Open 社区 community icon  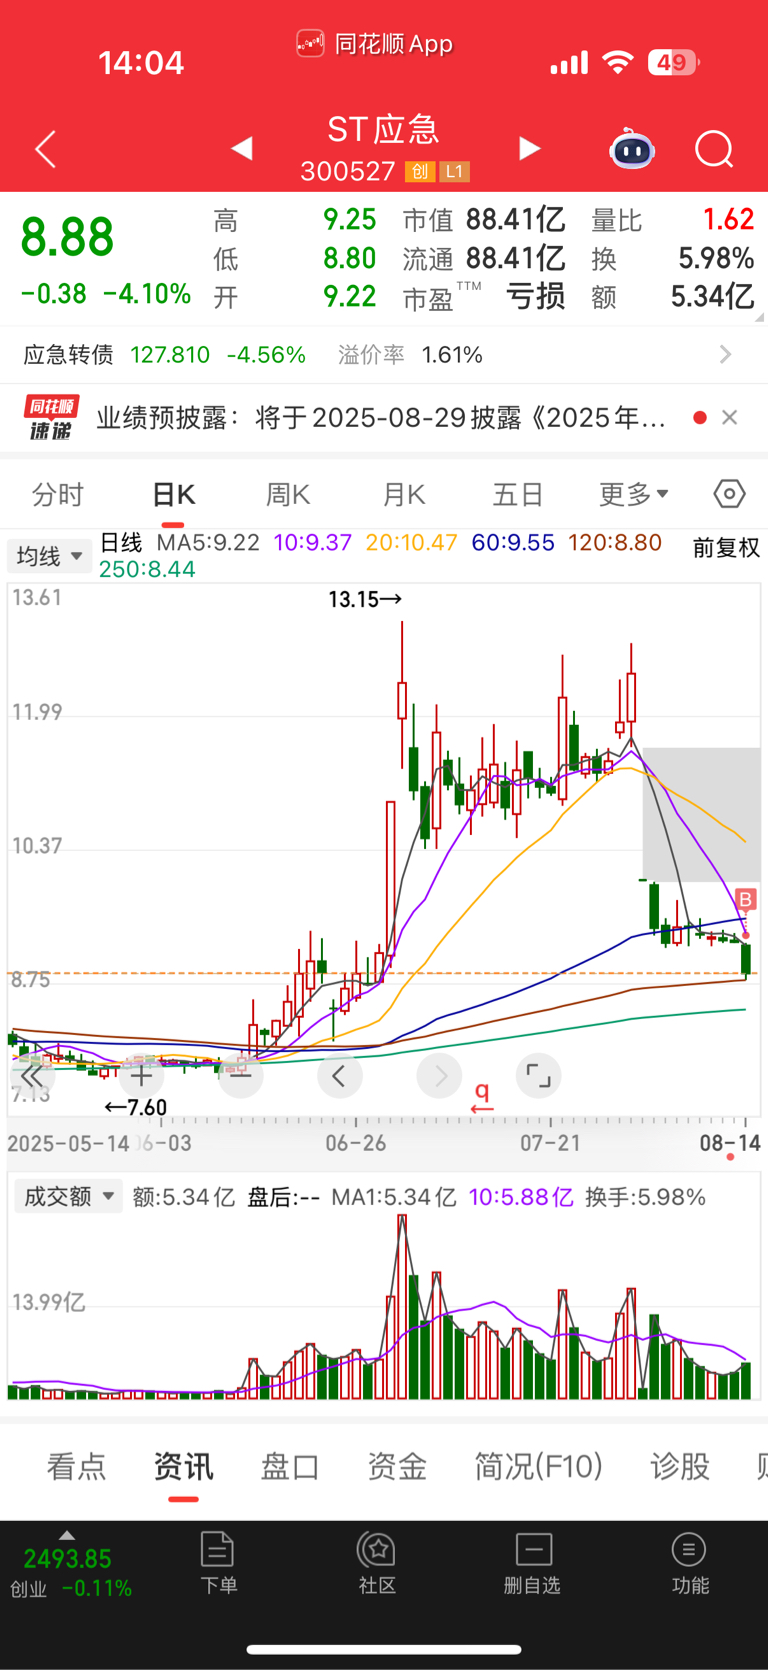coord(377,1563)
